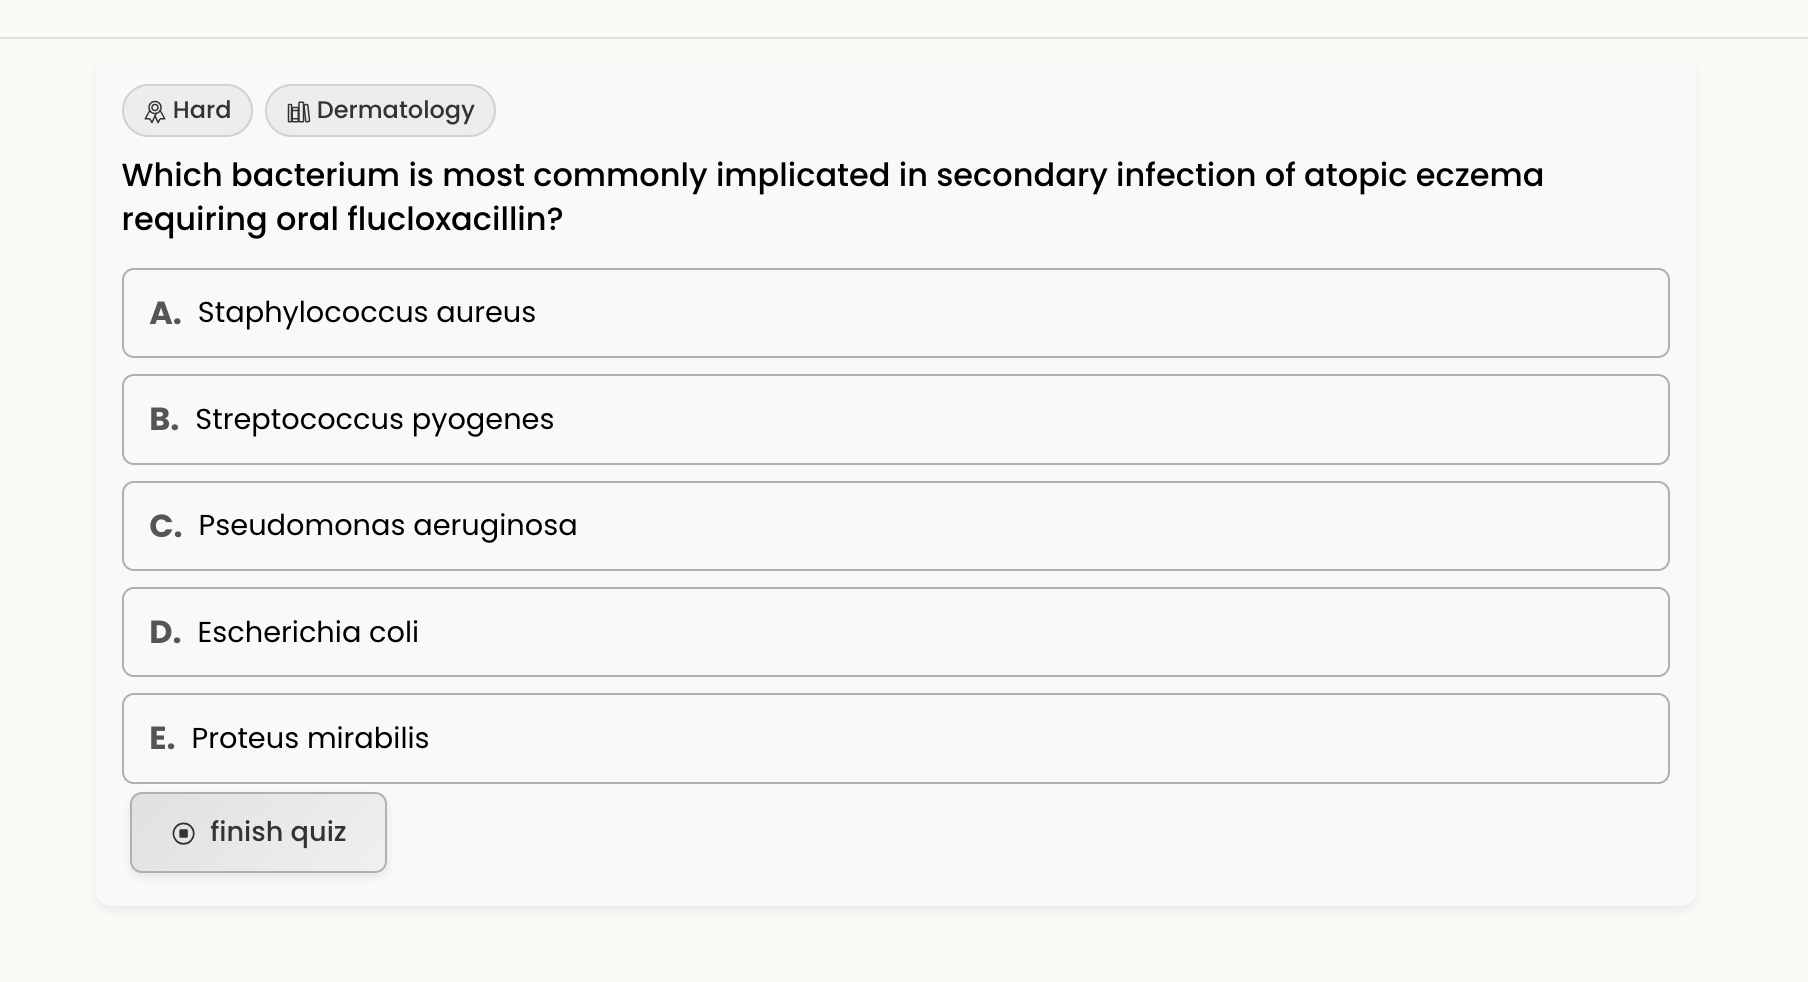Click the letter C option label

165,526
